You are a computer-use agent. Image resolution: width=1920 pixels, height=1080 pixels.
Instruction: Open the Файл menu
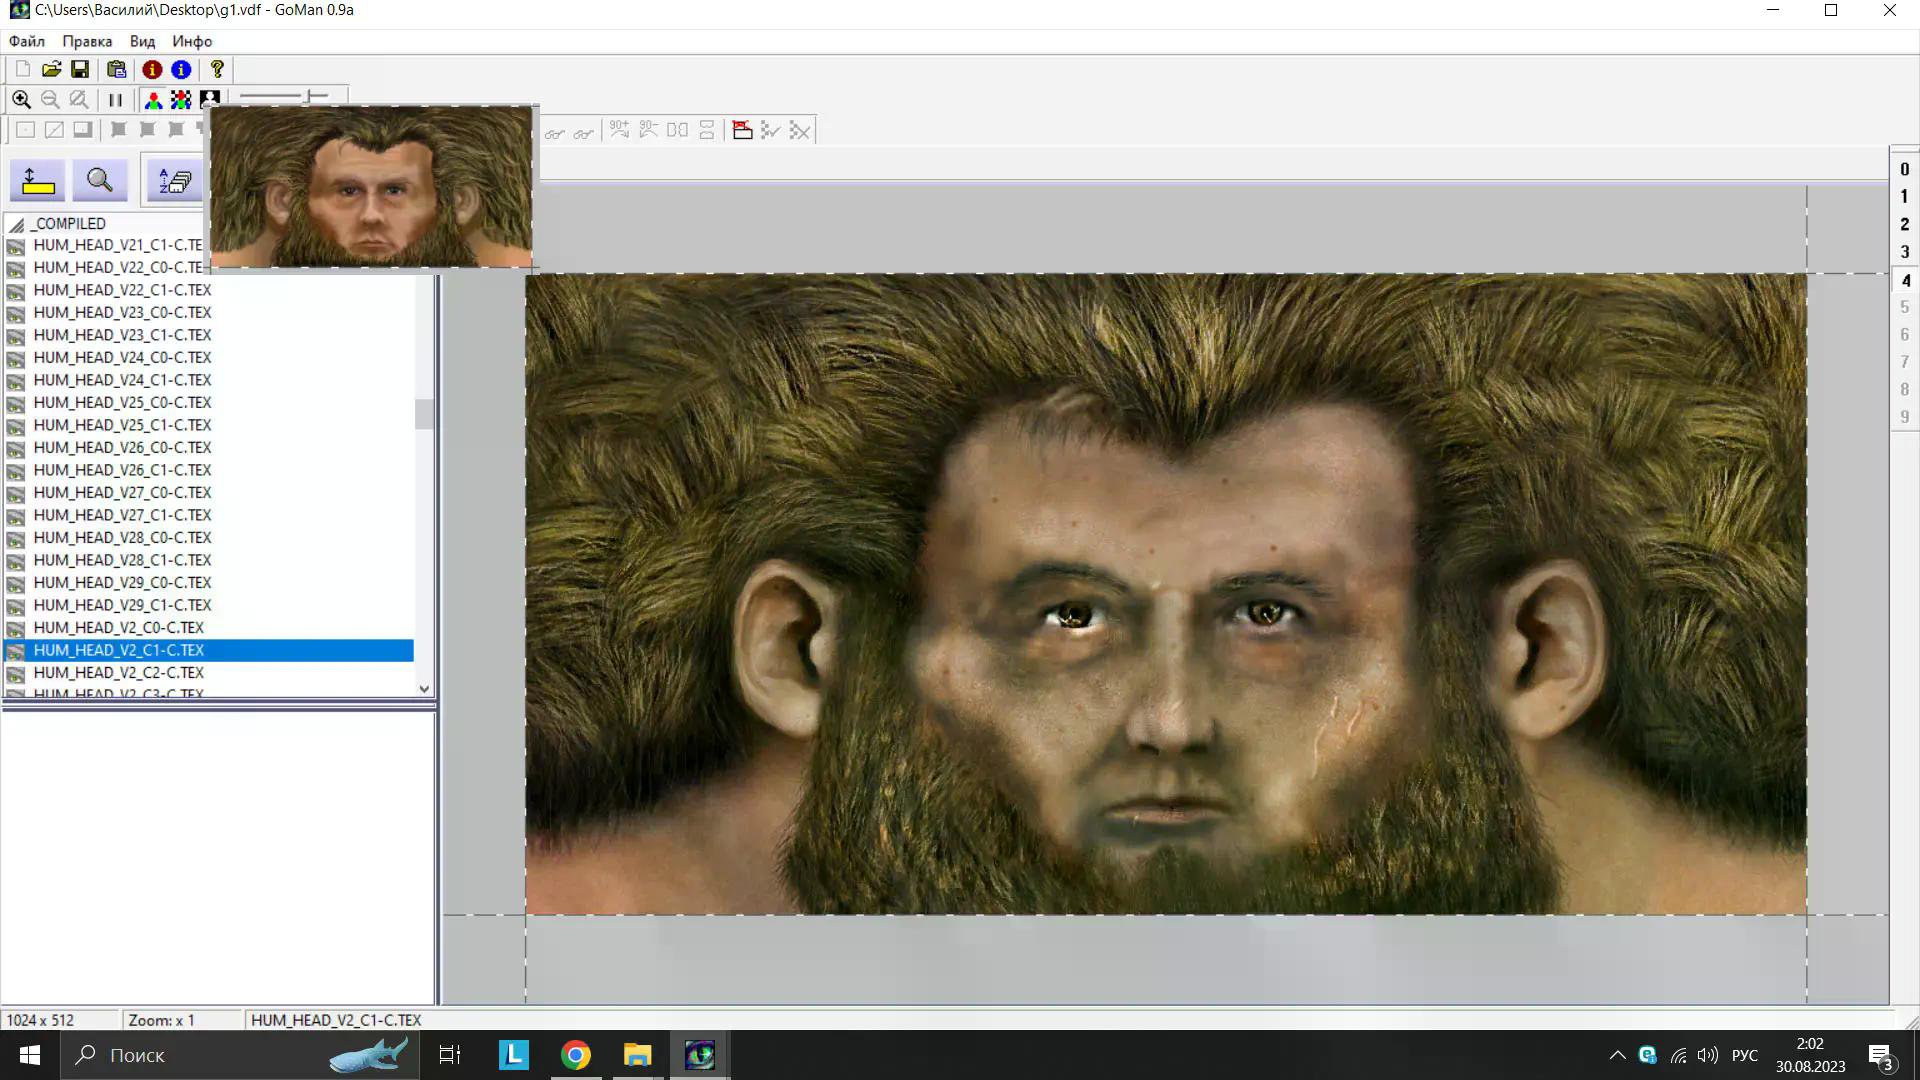[27, 41]
